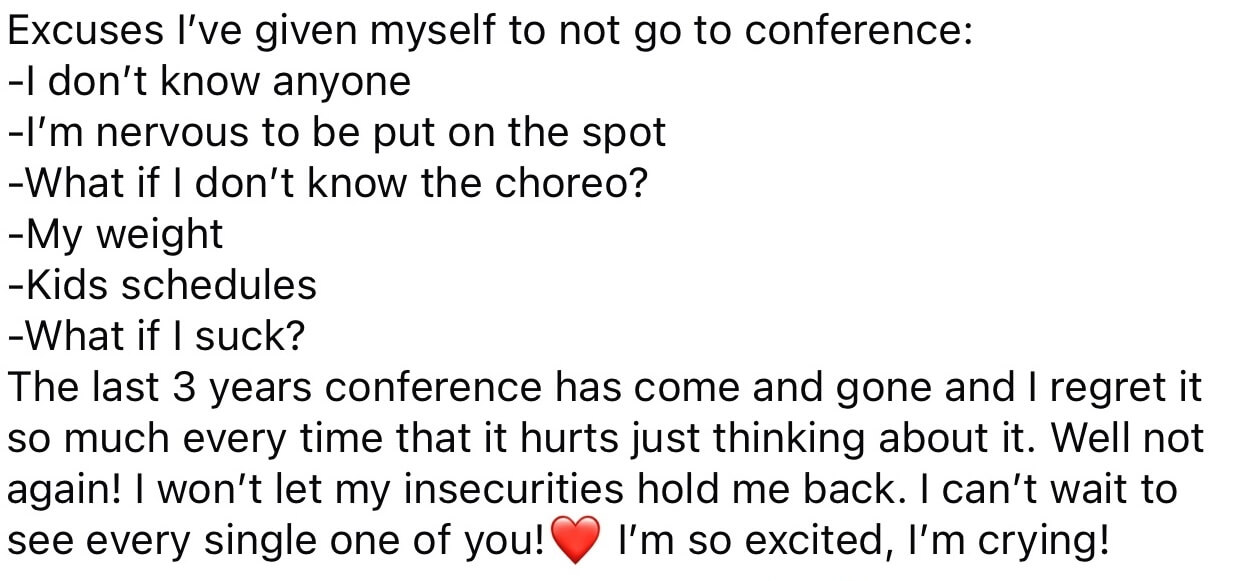
Task: Click the "I don't know anyone" line
Action: [x=210, y=81]
